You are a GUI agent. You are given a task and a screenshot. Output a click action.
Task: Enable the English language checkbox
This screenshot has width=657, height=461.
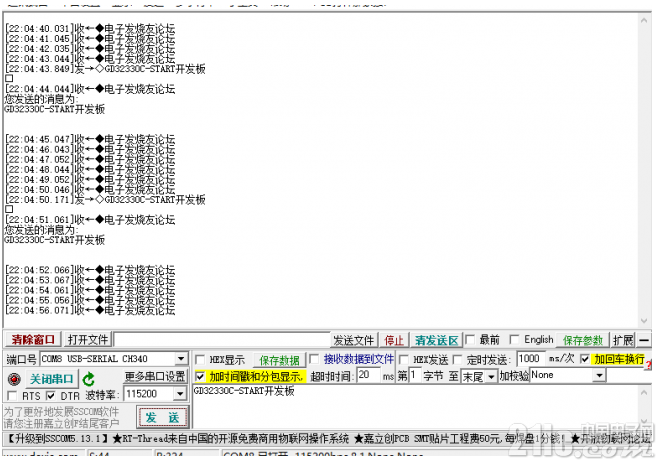[515, 339]
